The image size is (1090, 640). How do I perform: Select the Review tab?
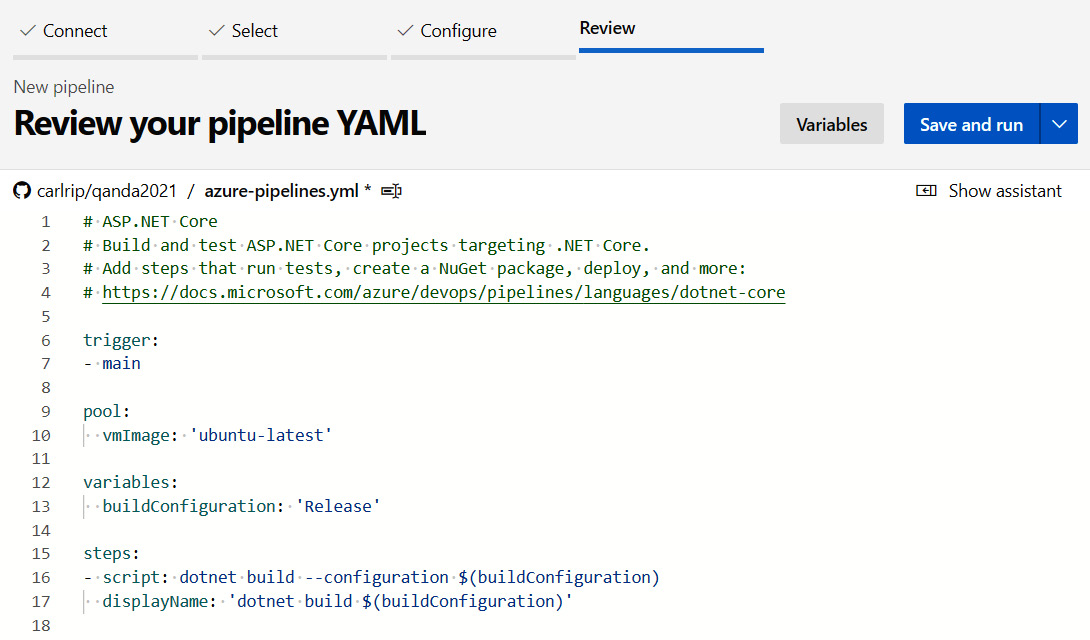(607, 28)
